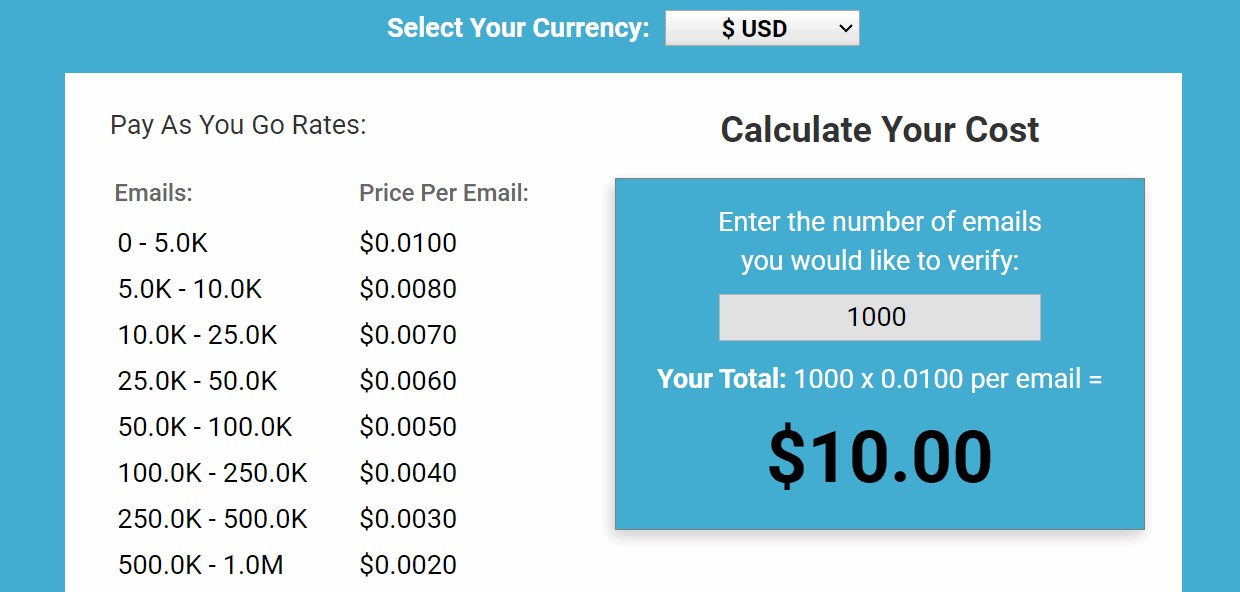
Task: Select the 25.0K - 50.0K emails tier
Action: tap(198, 381)
